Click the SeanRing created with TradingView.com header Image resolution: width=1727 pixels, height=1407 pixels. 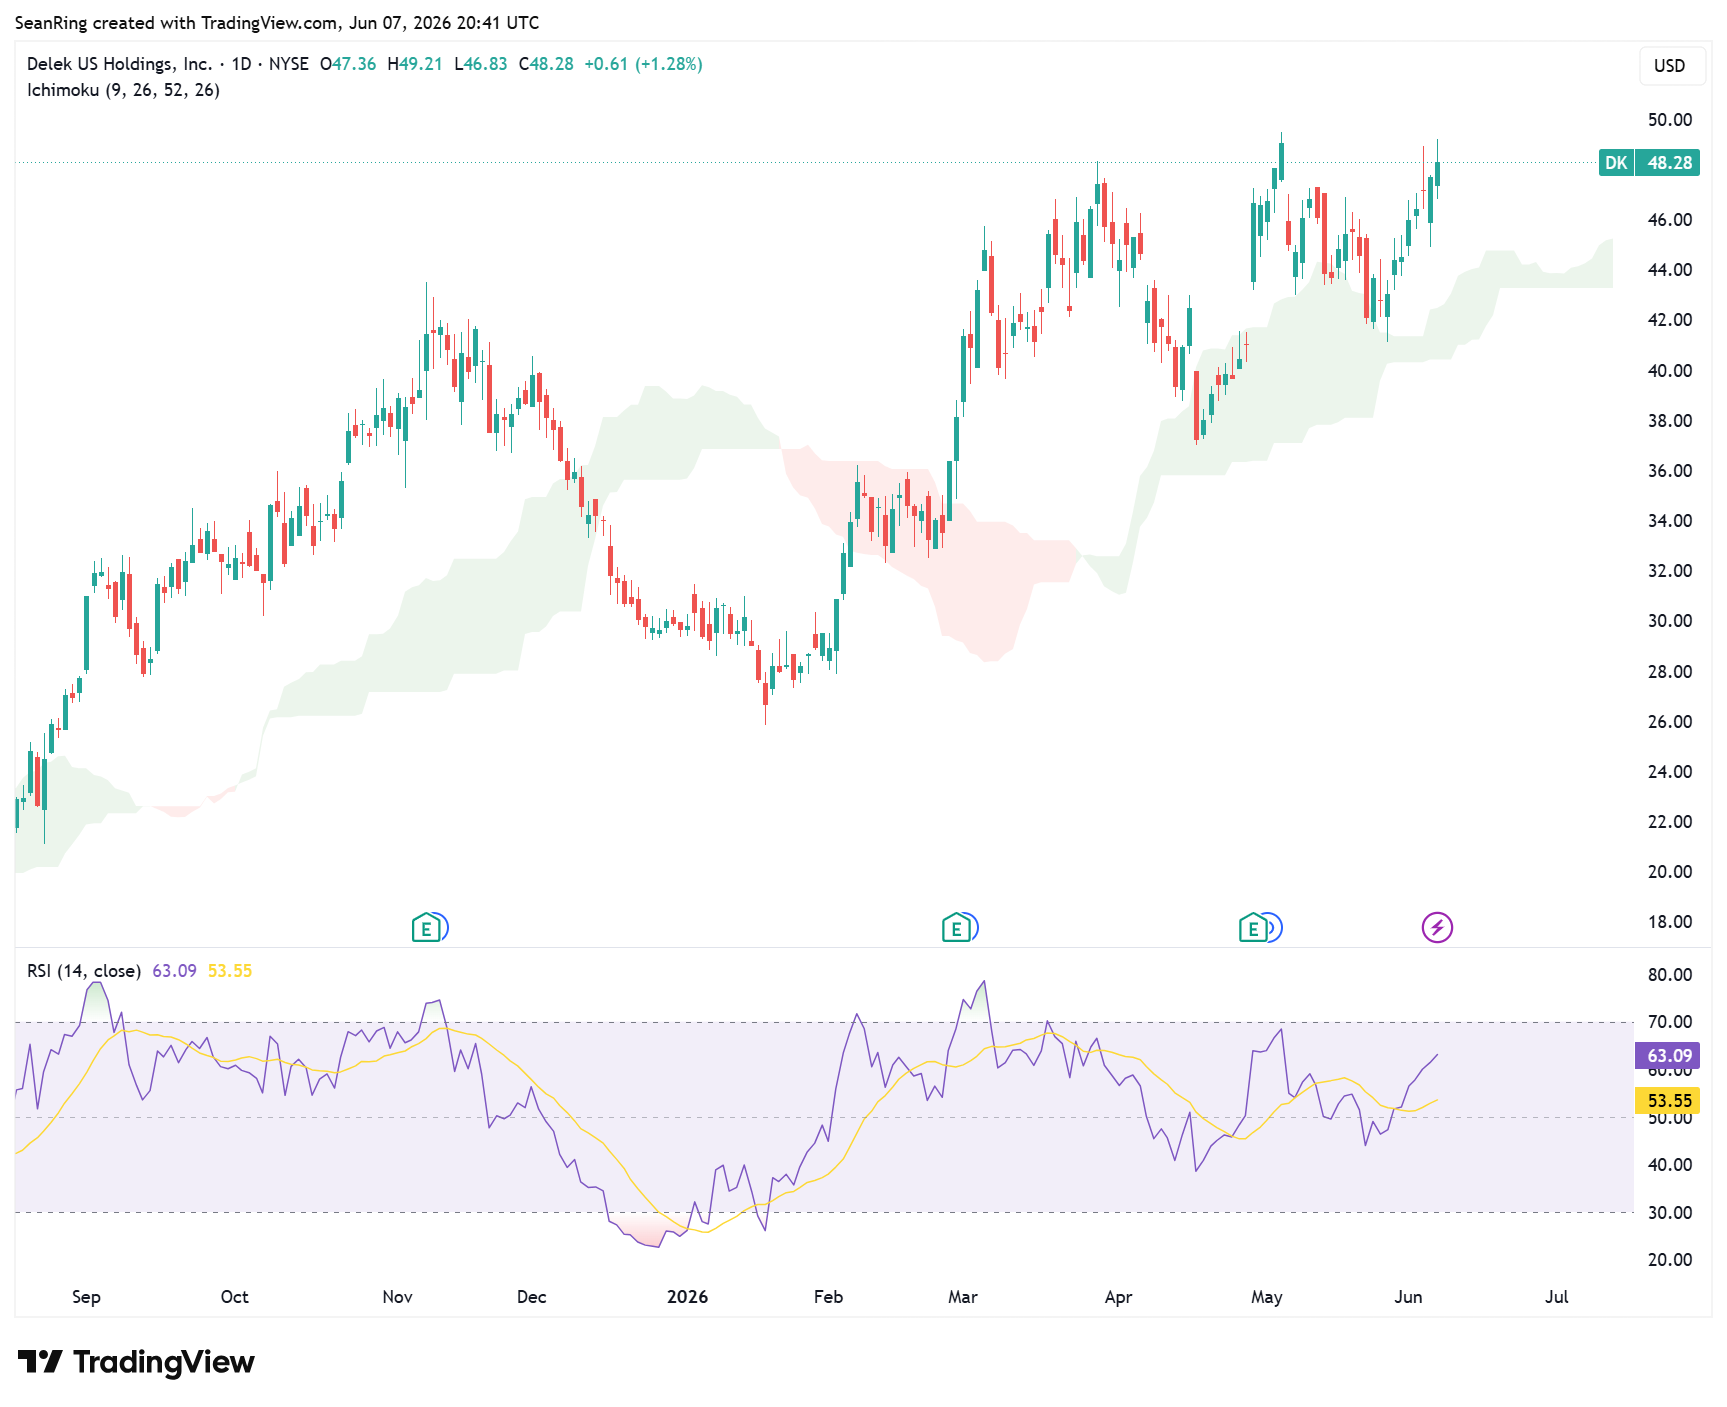[277, 23]
